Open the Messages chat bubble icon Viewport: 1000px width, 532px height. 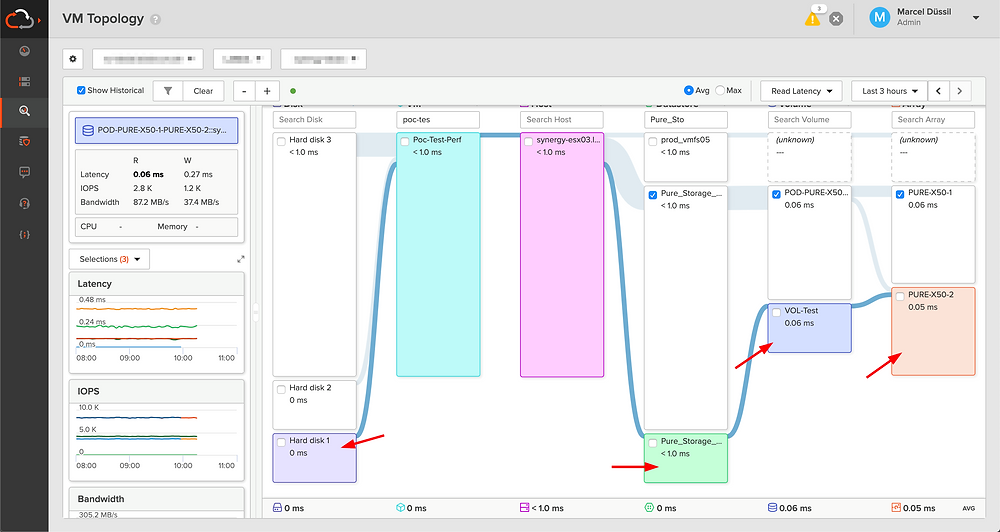point(24,172)
